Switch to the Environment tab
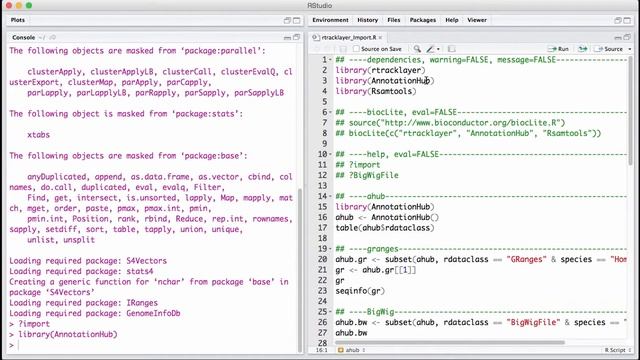 [x=330, y=20]
